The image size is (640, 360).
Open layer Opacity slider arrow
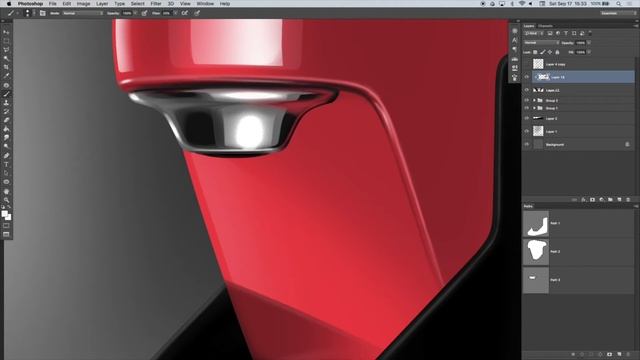tap(589, 43)
